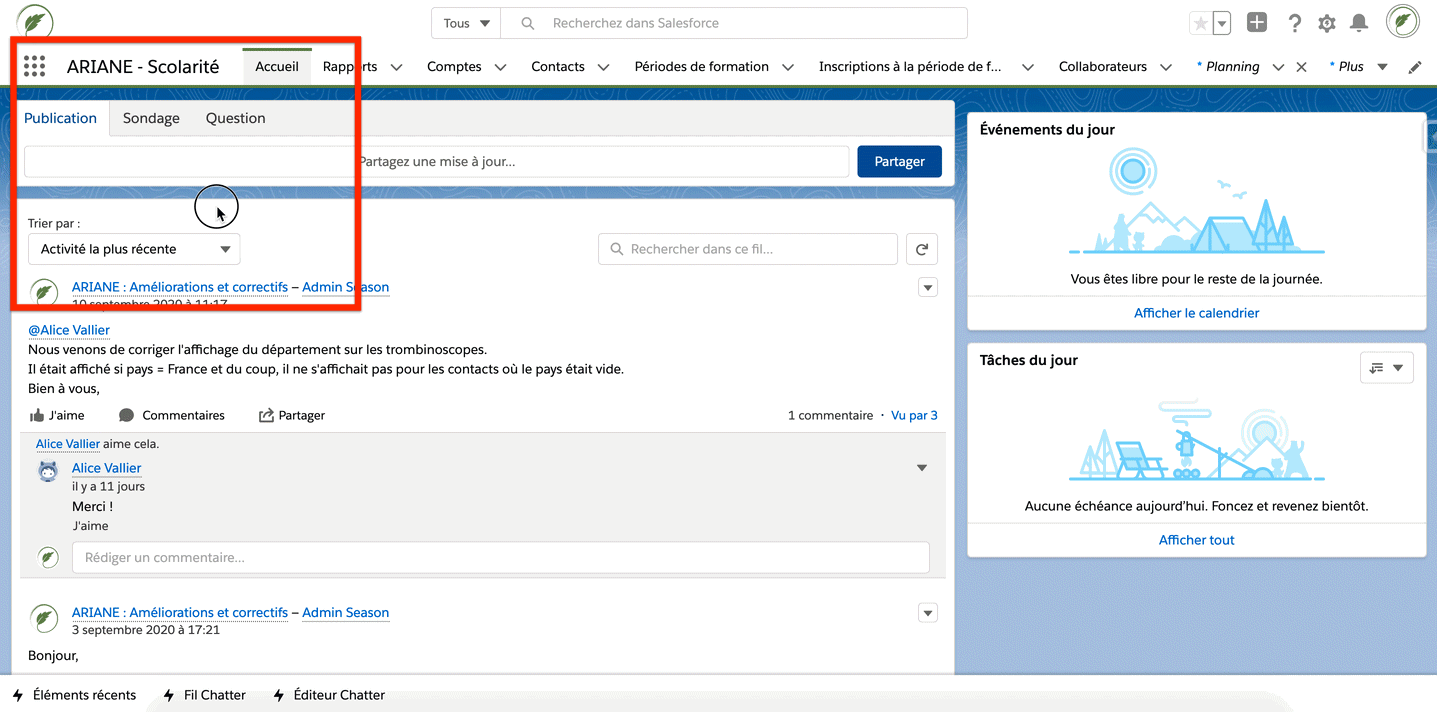Click the pencil icon to edit navigation
Viewport: 1437px width, 712px height.
pos(1414,66)
